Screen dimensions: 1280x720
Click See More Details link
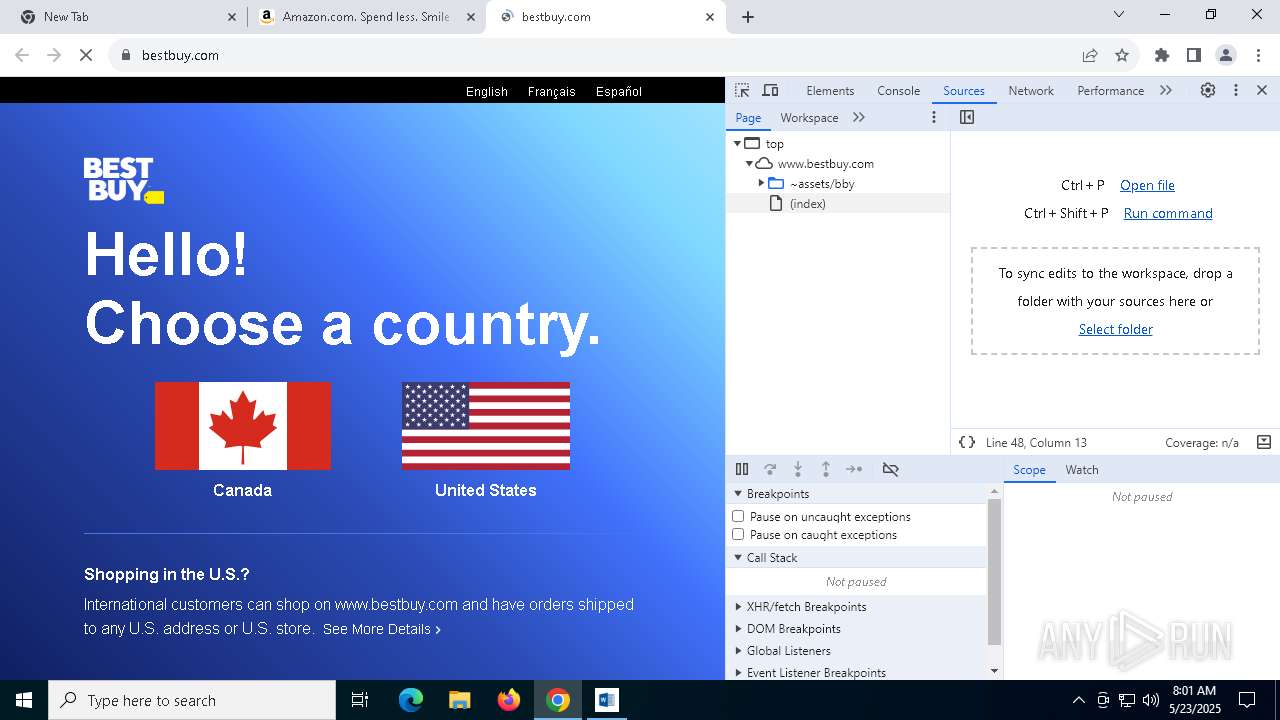pos(382,629)
